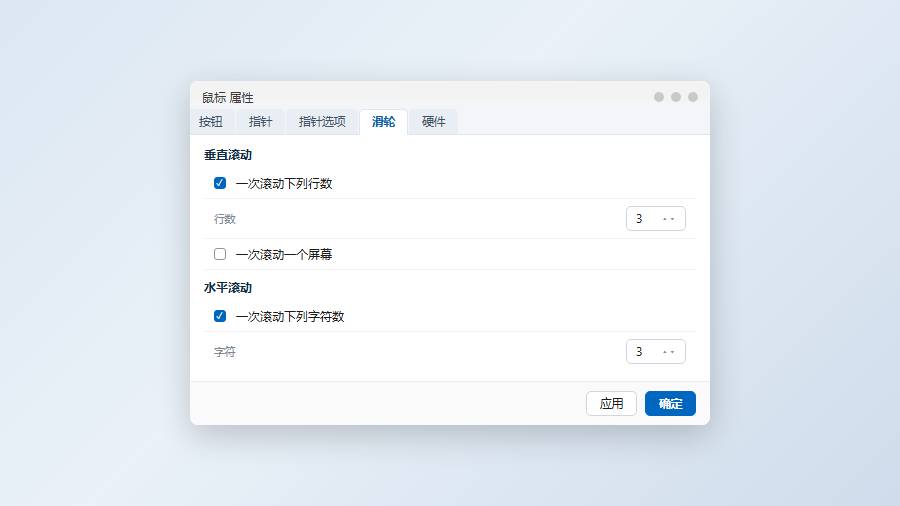The height and width of the screenshot is (506, 900).
Task: Click the 字符 number value 3
Action: point(639,352)
